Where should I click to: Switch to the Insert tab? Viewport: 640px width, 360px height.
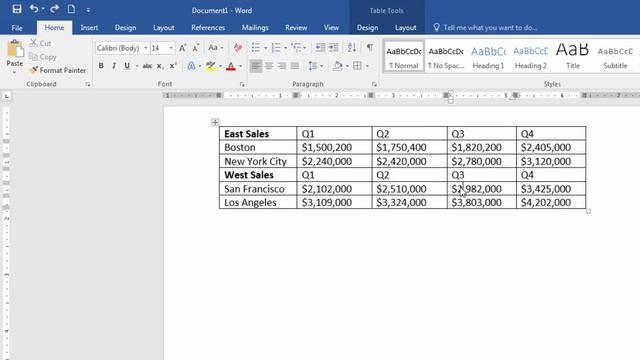(x=89, y=28)
